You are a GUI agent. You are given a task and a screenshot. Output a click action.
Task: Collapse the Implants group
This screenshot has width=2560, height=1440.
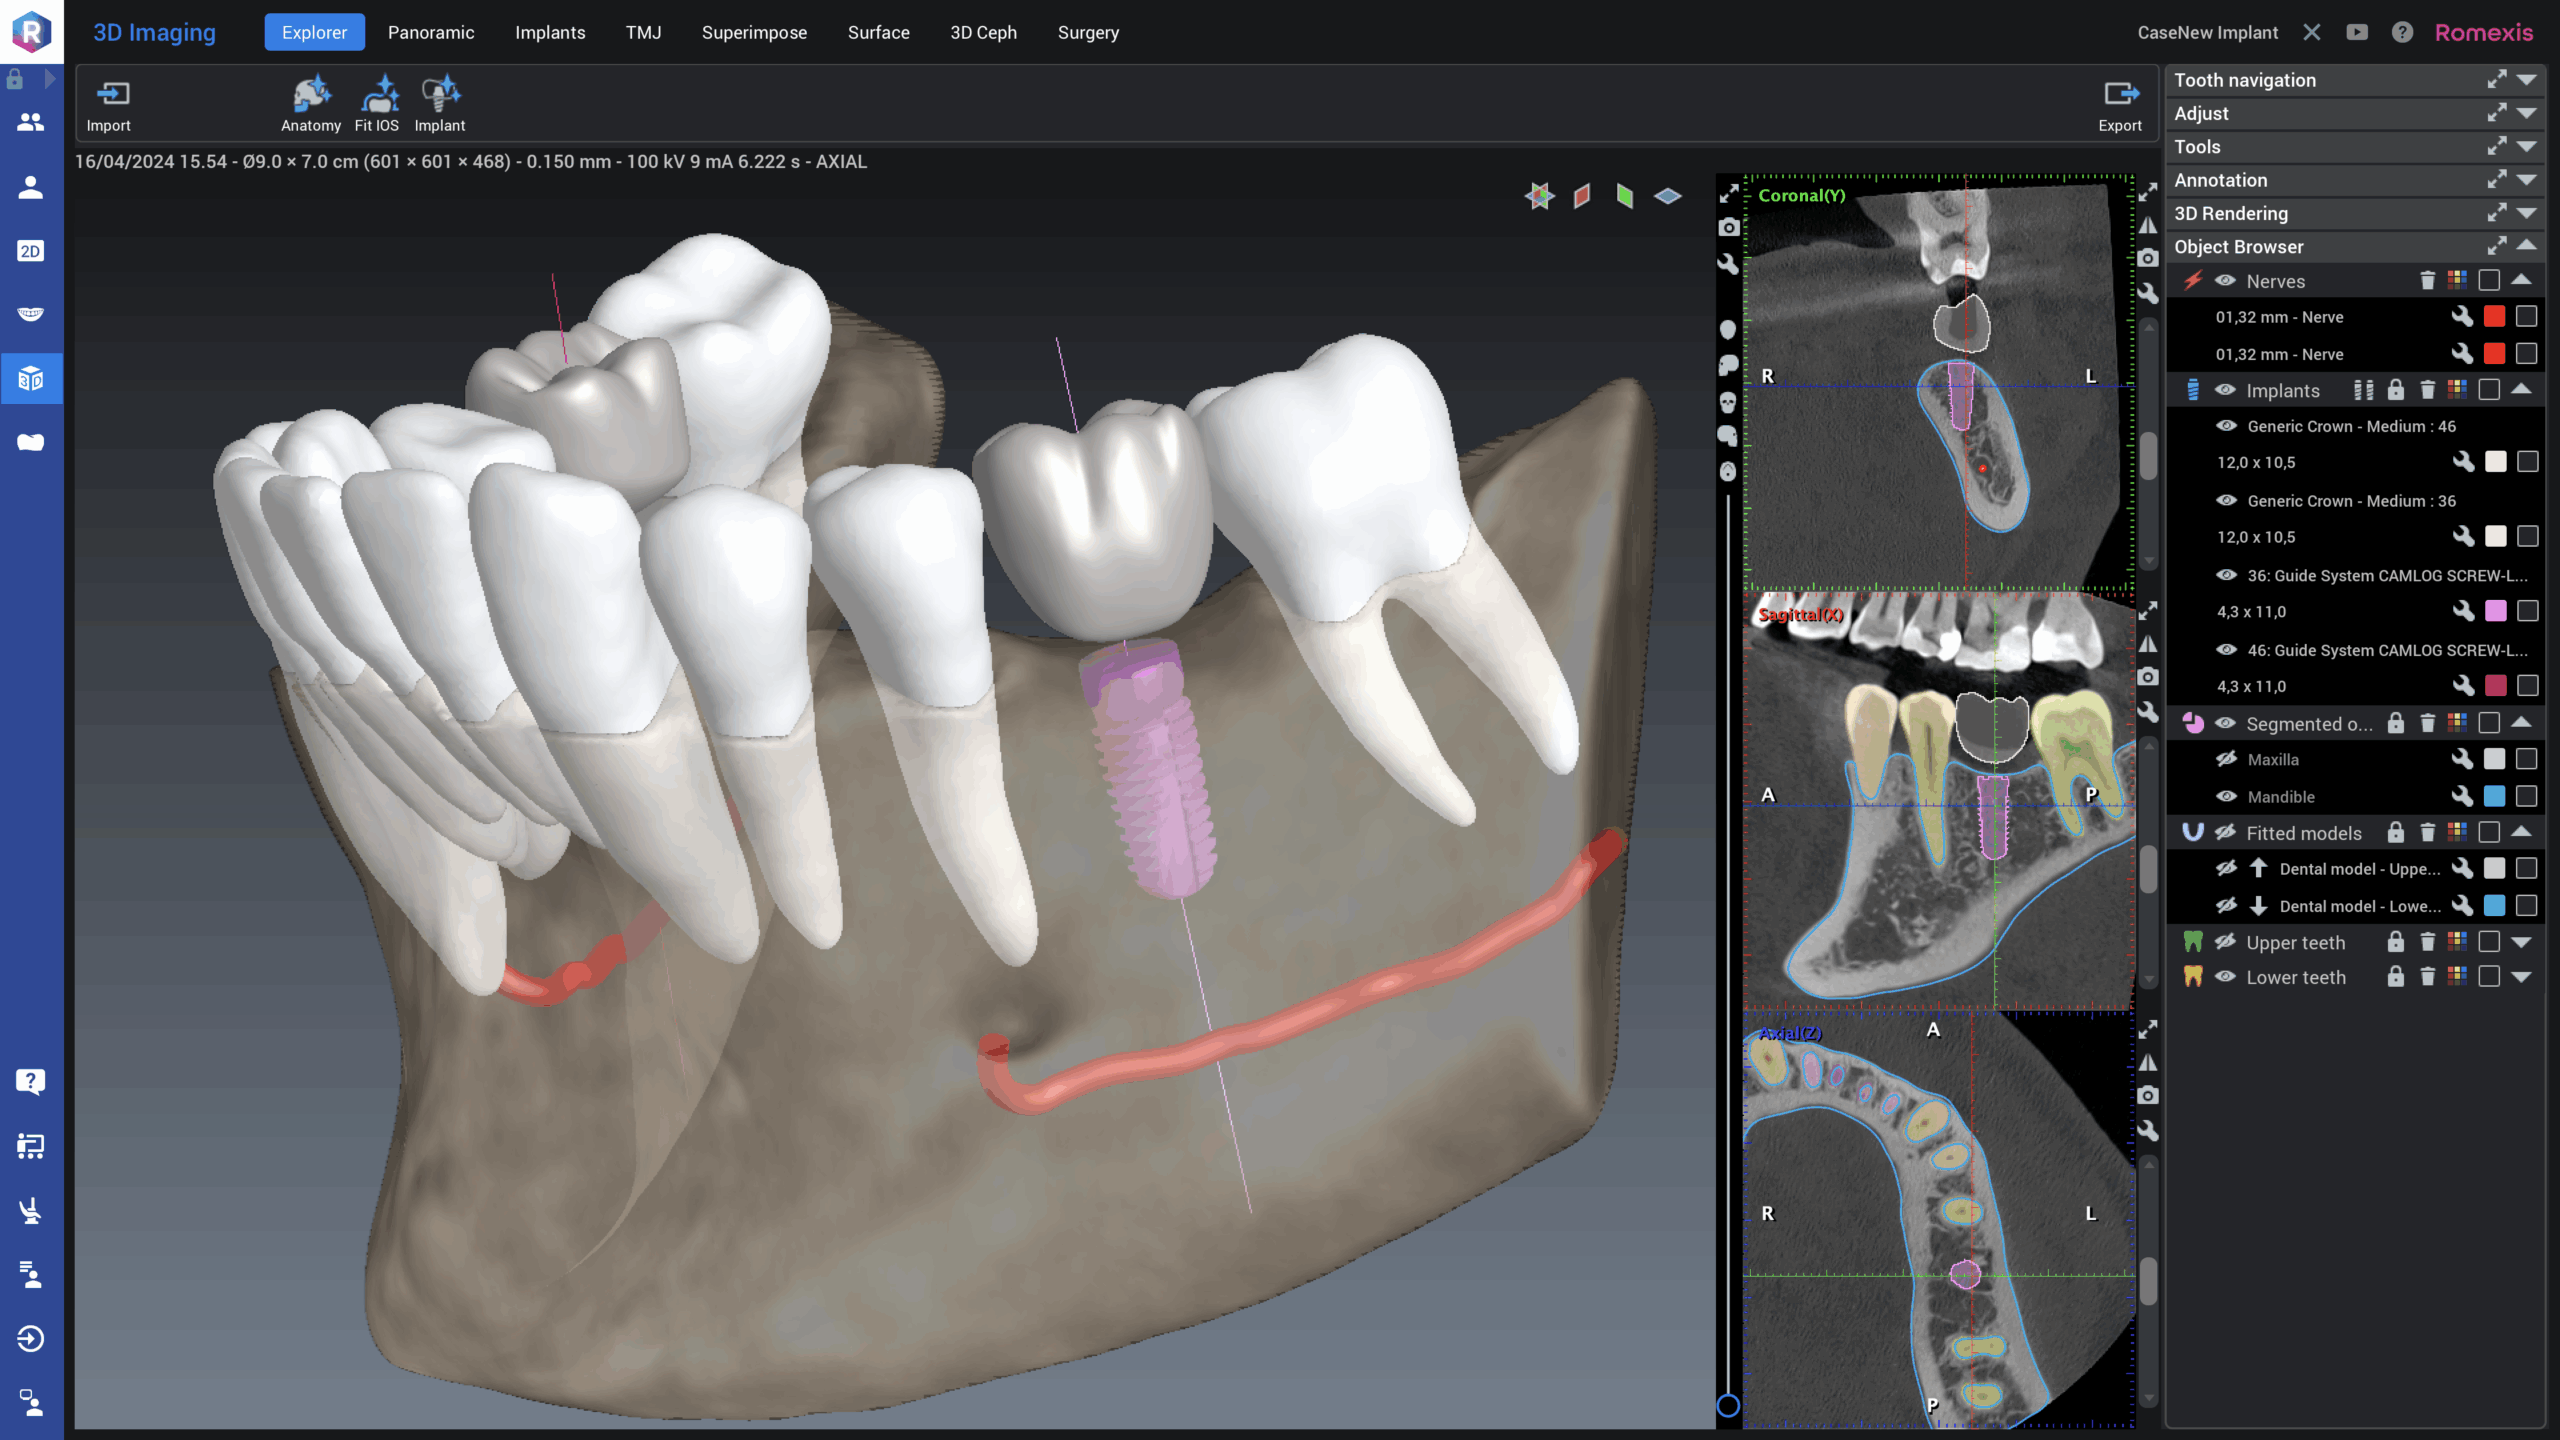(x=2522, y=390)
